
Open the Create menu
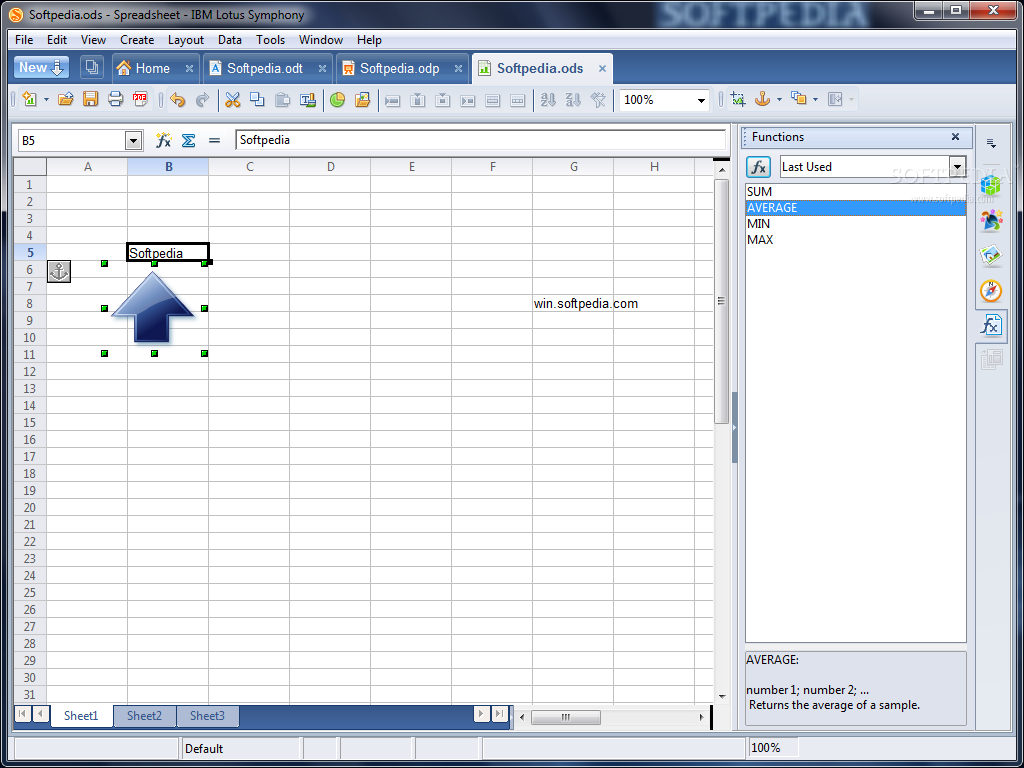coord(137,40)
